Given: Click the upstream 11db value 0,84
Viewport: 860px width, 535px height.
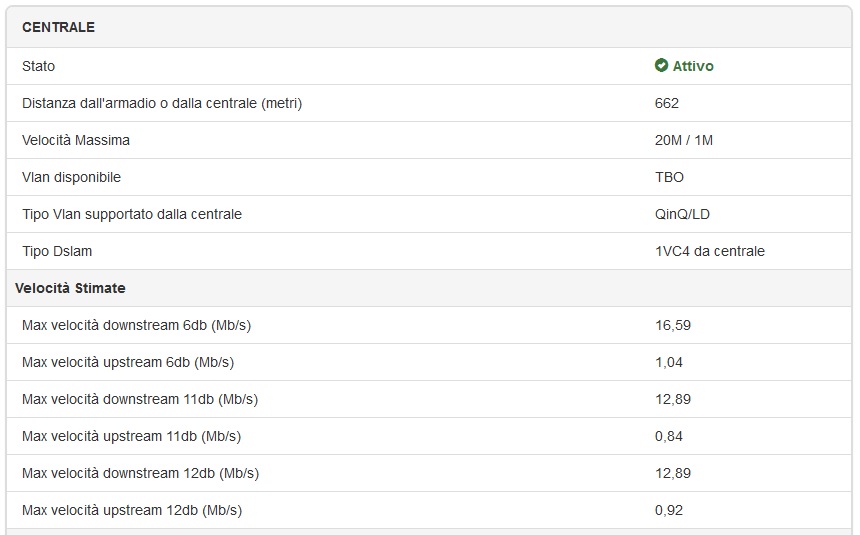Looking at the screenshot, I should click(x=669, y=436).
